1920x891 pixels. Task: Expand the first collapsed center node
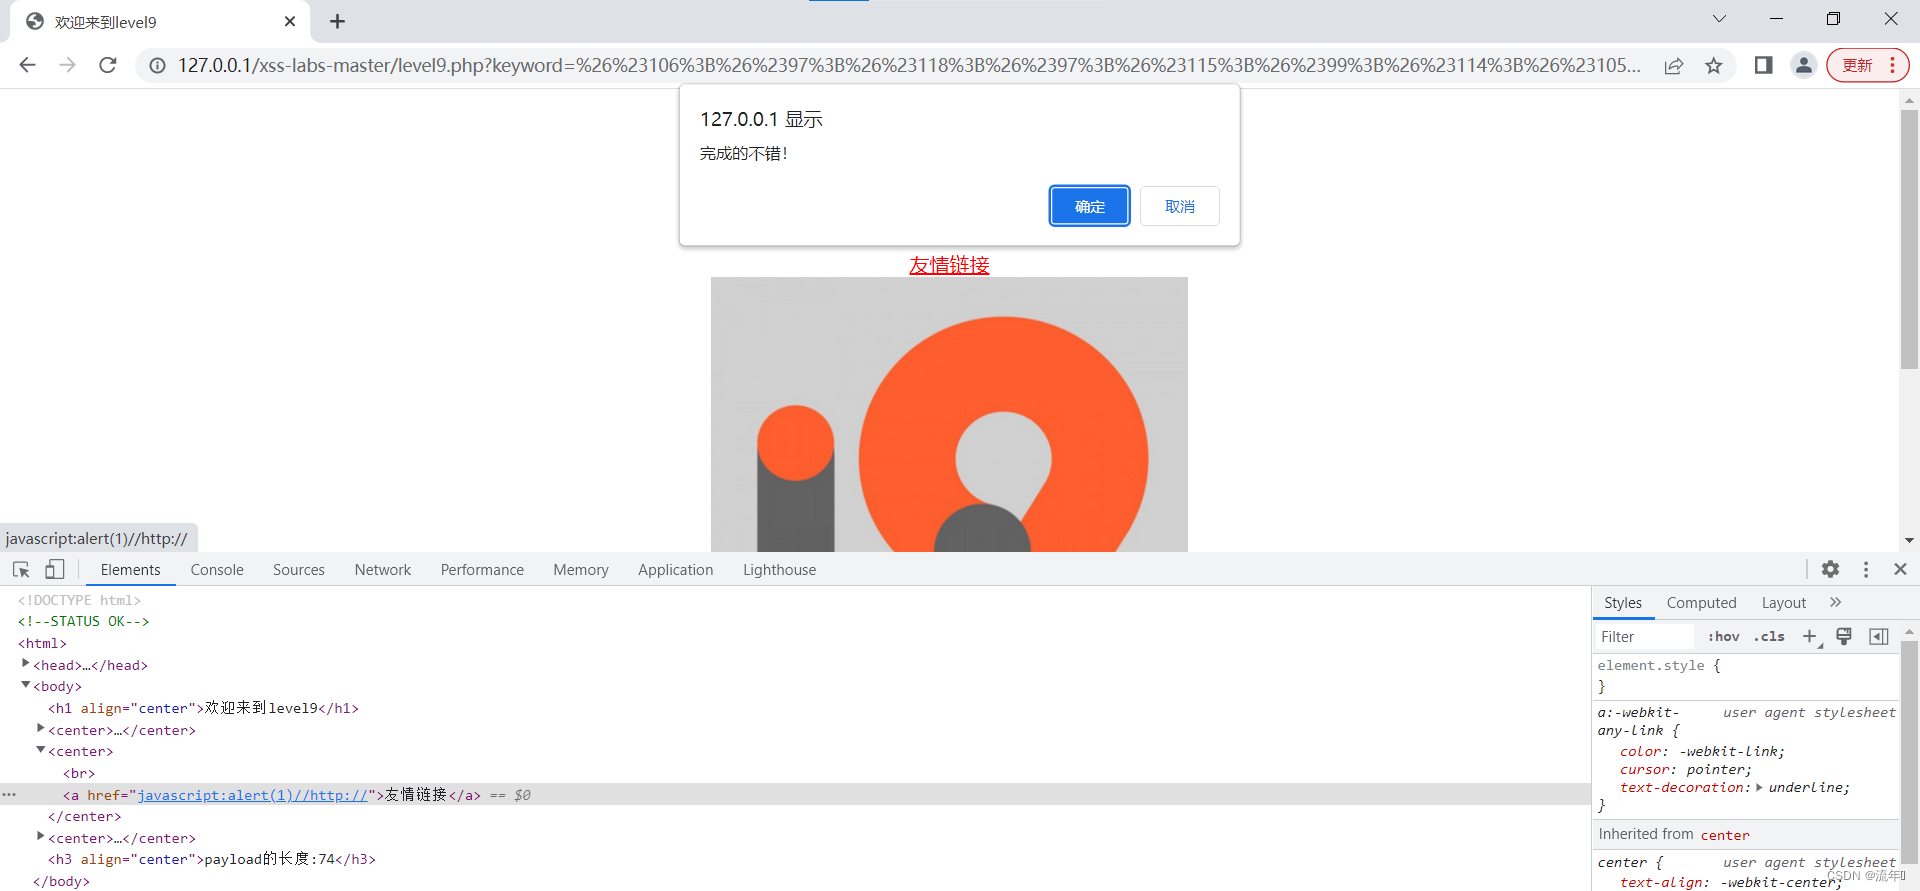point(40,729)
